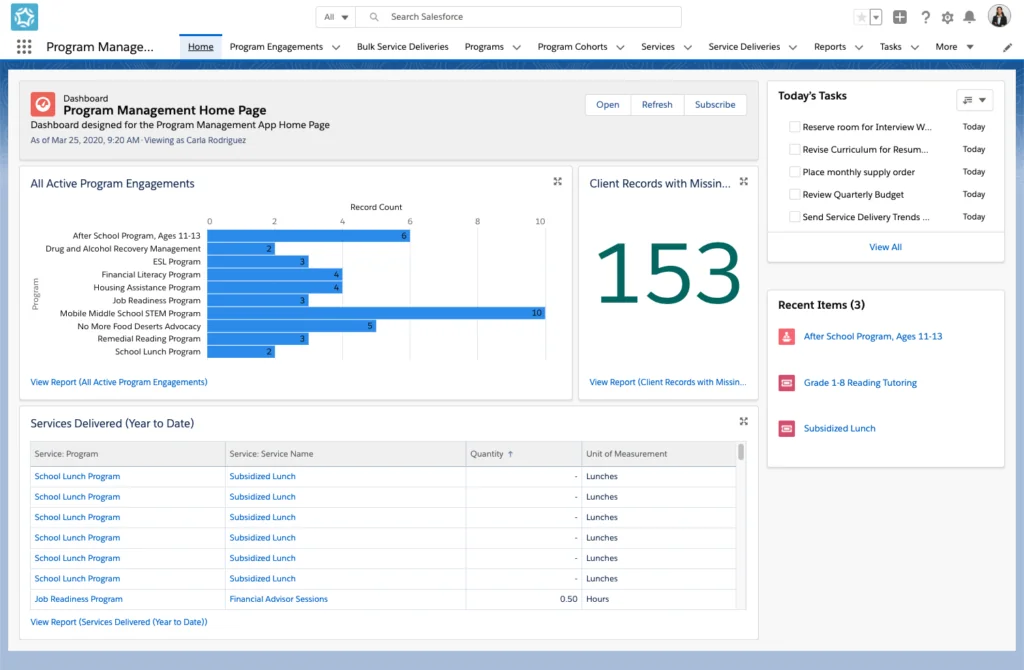View Report for Client Records with Missing
Screen dimensions: 1024x670
pos(667,382)
